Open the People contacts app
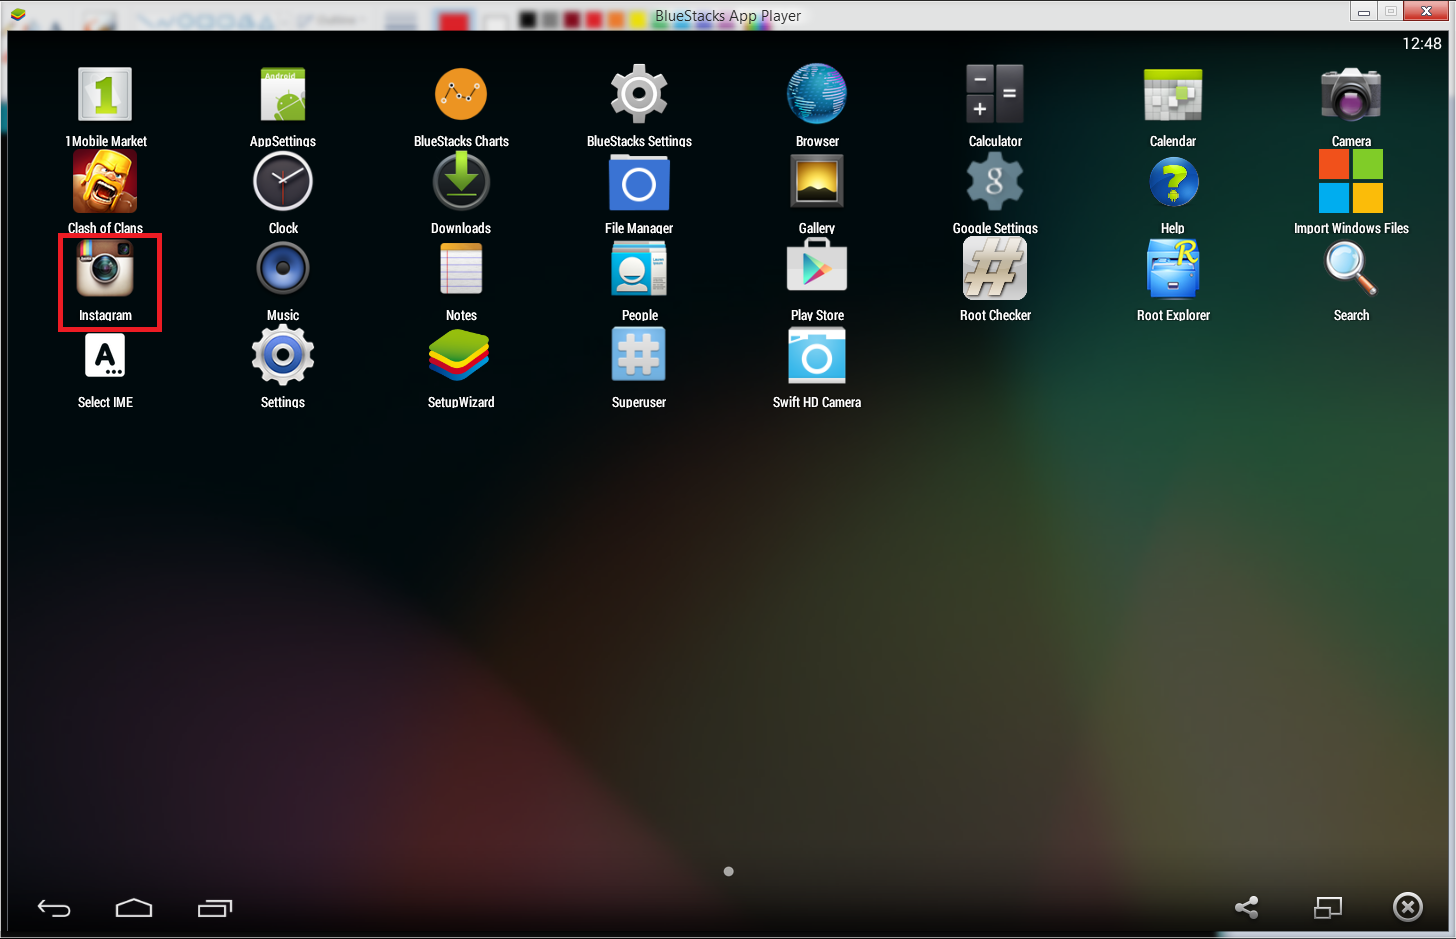Screen dimensions: 1456x939 pos(639,269)
